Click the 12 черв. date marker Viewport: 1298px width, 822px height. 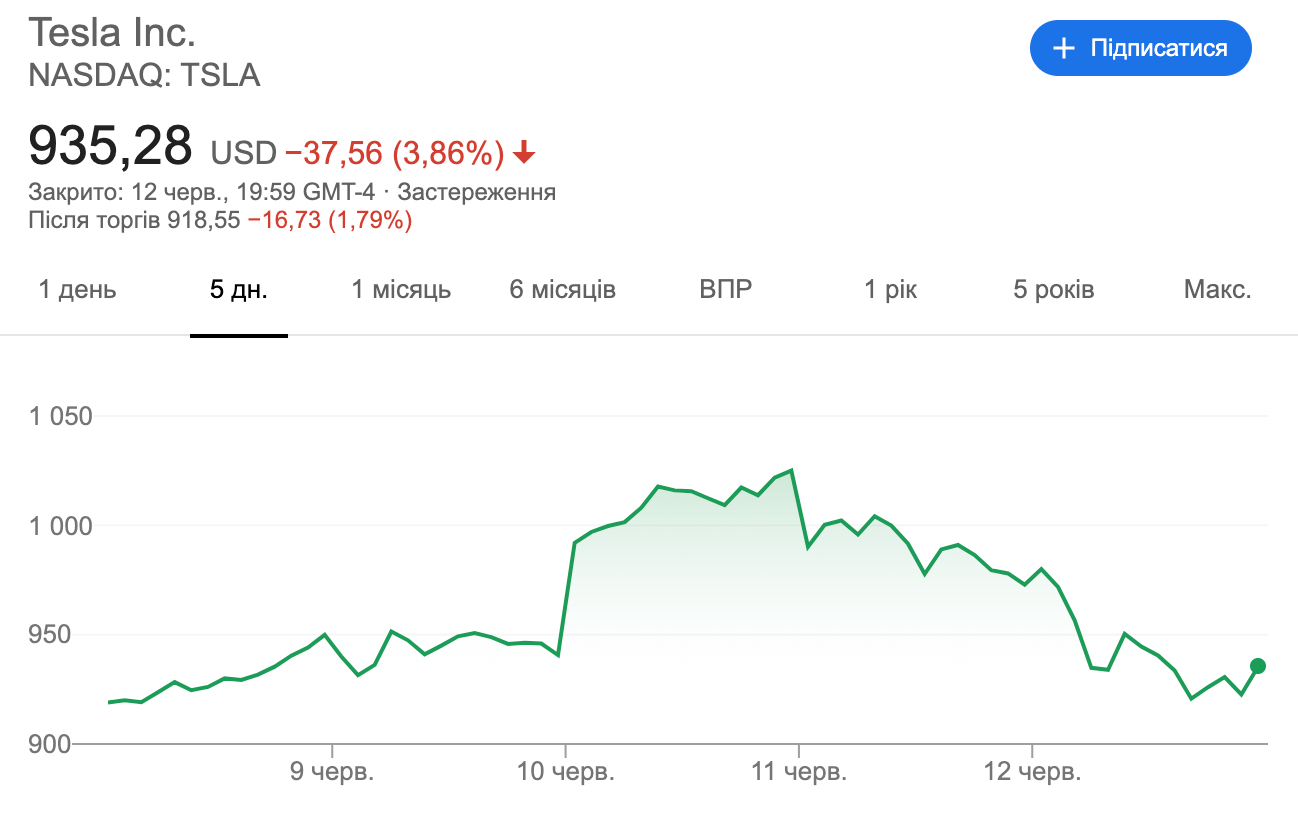click(x=1031, y=773)
